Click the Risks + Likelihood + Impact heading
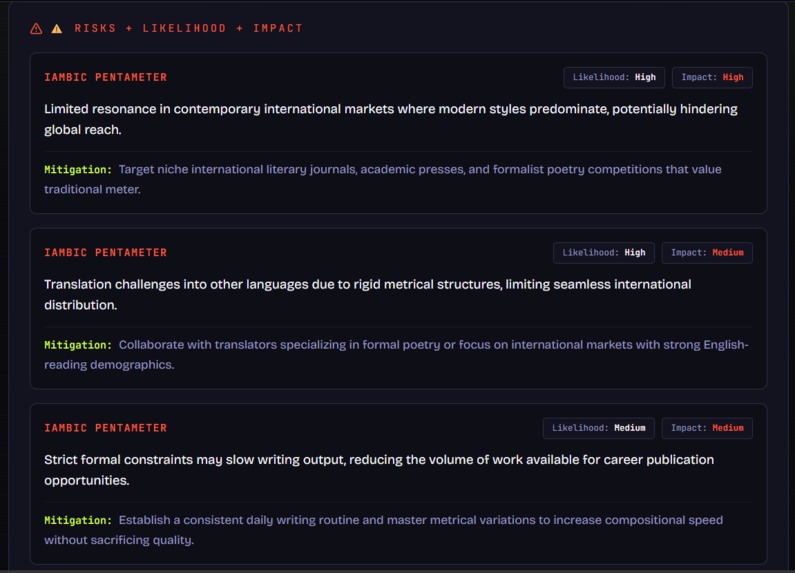Image resolution: width=795 pixels, height=573 pixels. (x=189, y=28)
